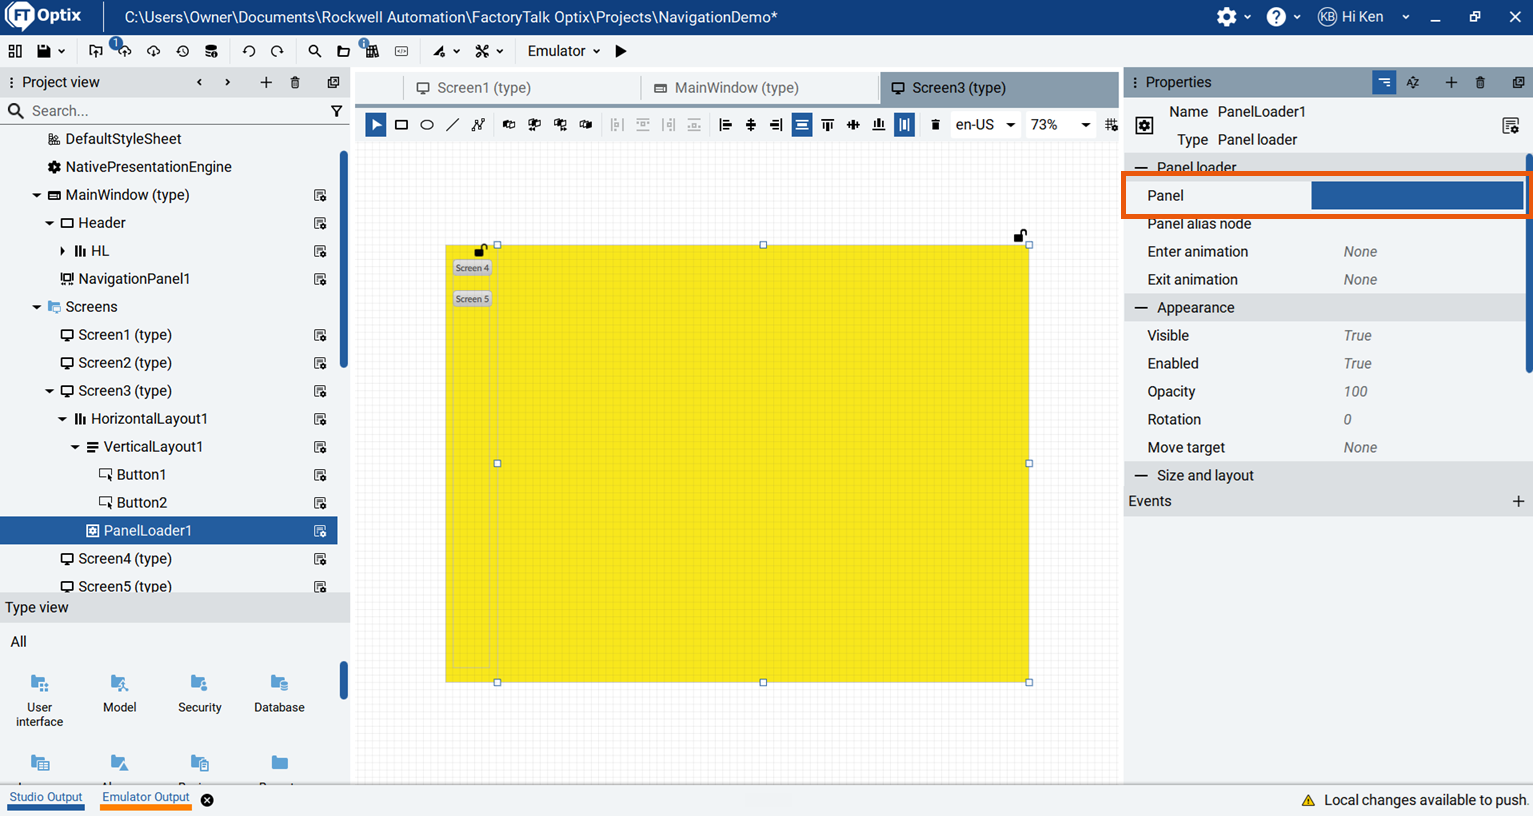Toggle horizontal stretch alignment button

click(x=802, y=125)
